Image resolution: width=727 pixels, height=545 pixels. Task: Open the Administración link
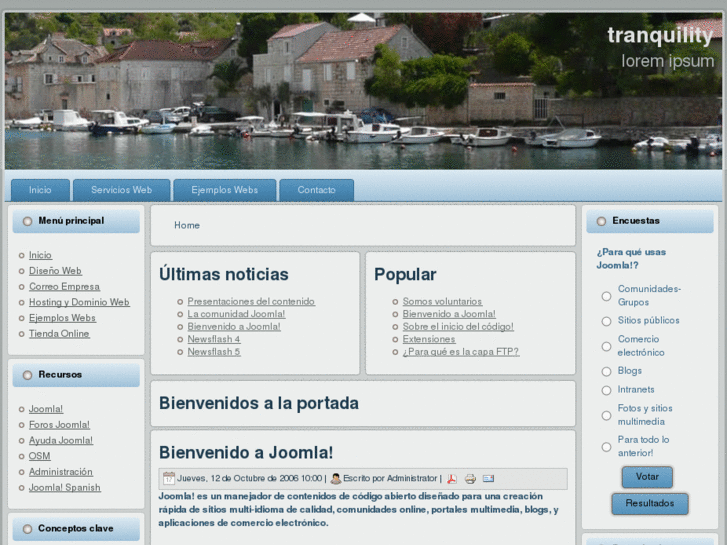[61, 472]
